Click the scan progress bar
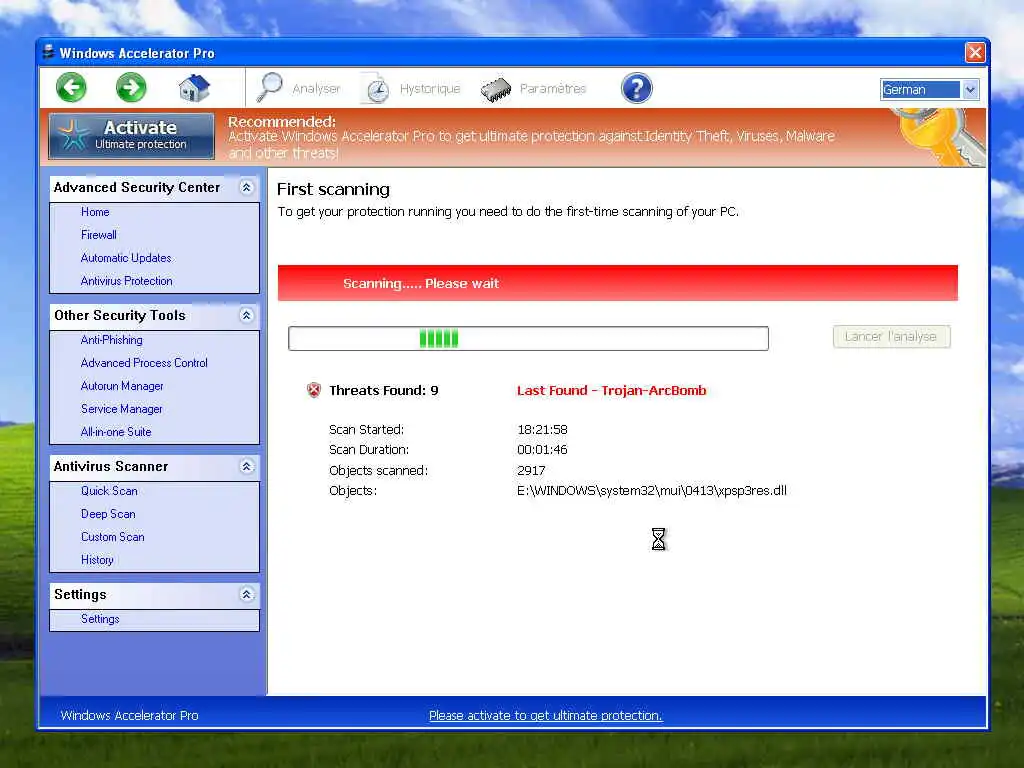The width and height of the screenshot is (1024, 768). pos(528,338)
